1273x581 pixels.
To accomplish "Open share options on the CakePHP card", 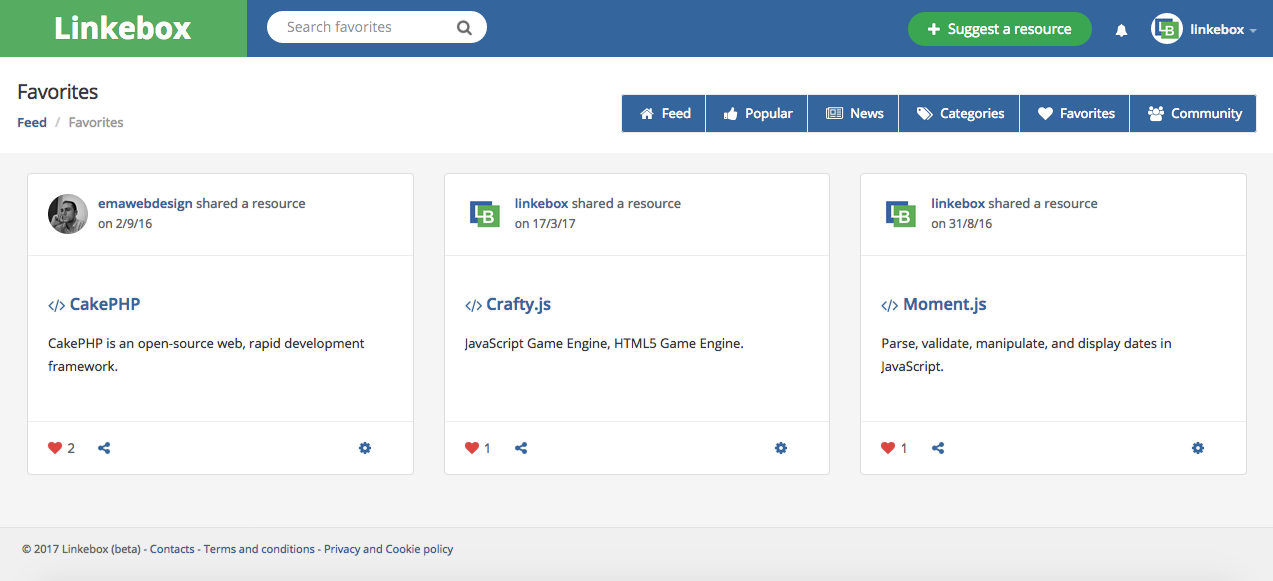I will pyautogui.click(x=104, y=448).
